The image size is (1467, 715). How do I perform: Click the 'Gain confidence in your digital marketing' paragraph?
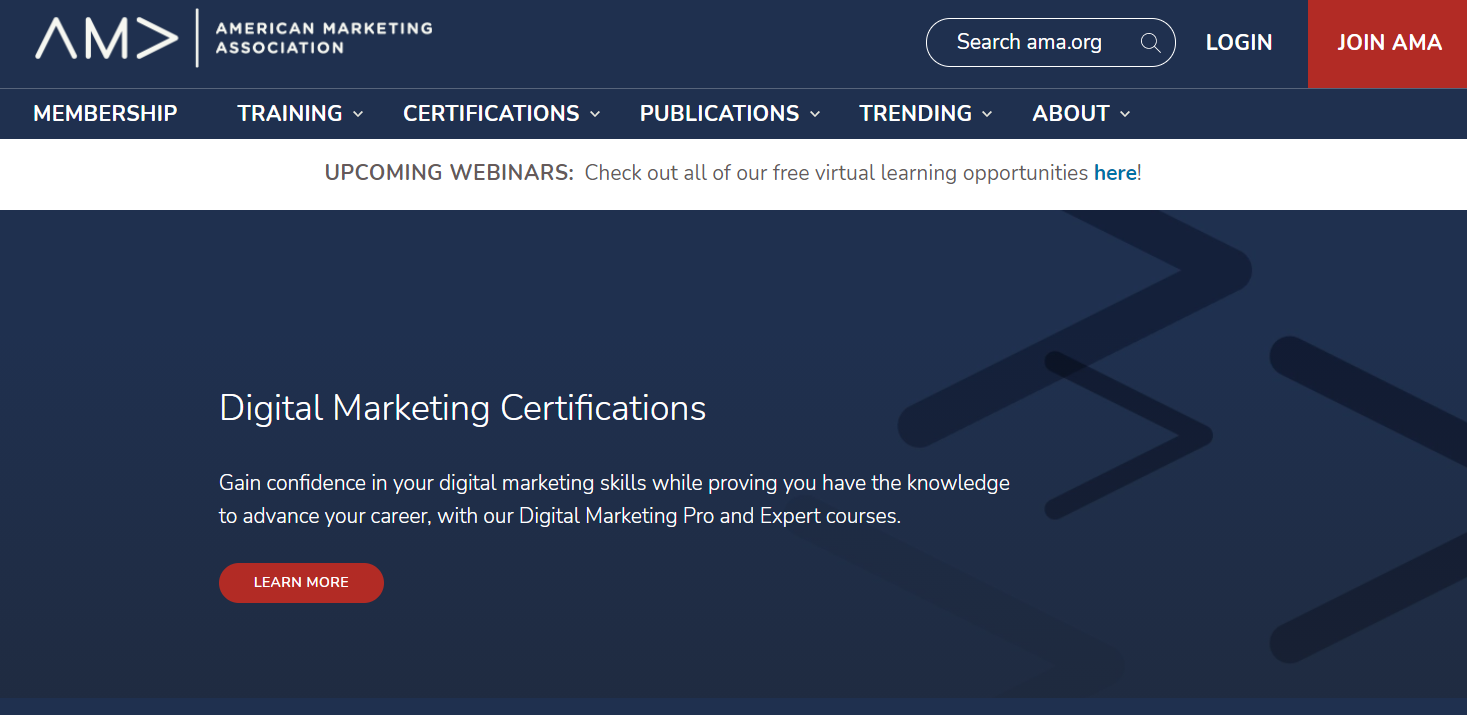click(x=614, y=500)
